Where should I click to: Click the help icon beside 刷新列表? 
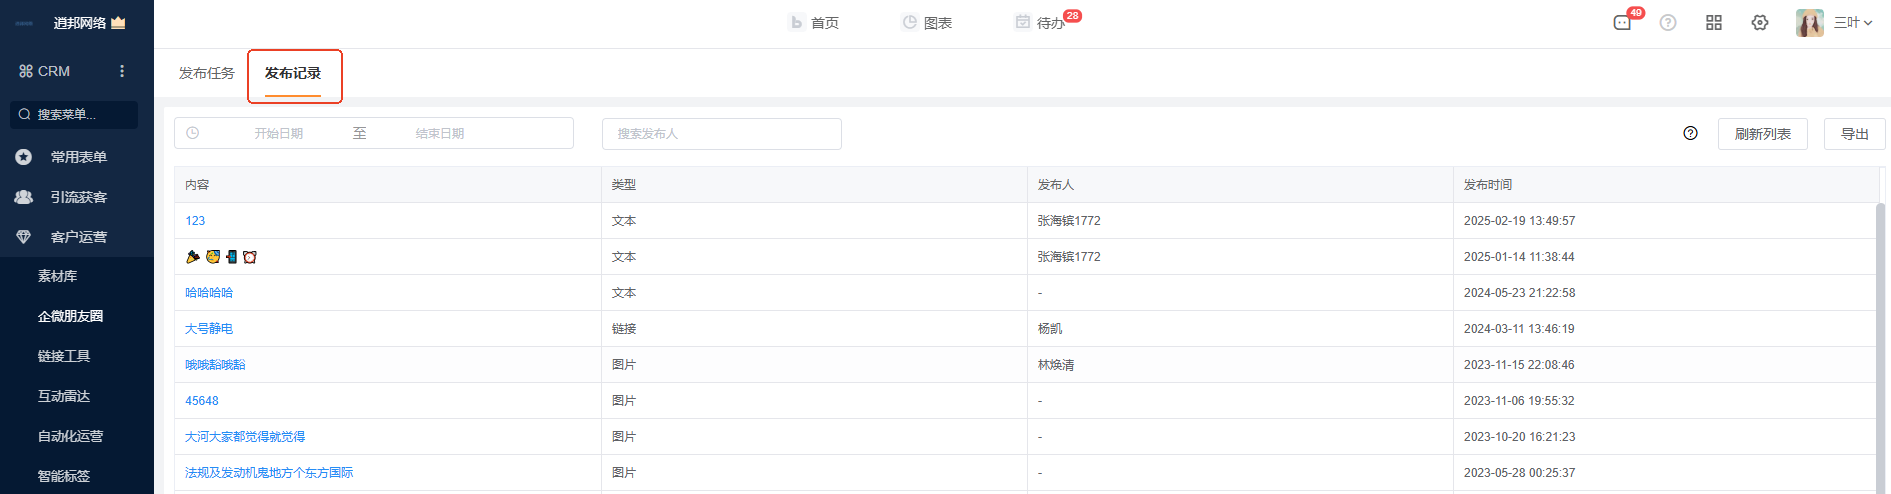point(1690,133)
